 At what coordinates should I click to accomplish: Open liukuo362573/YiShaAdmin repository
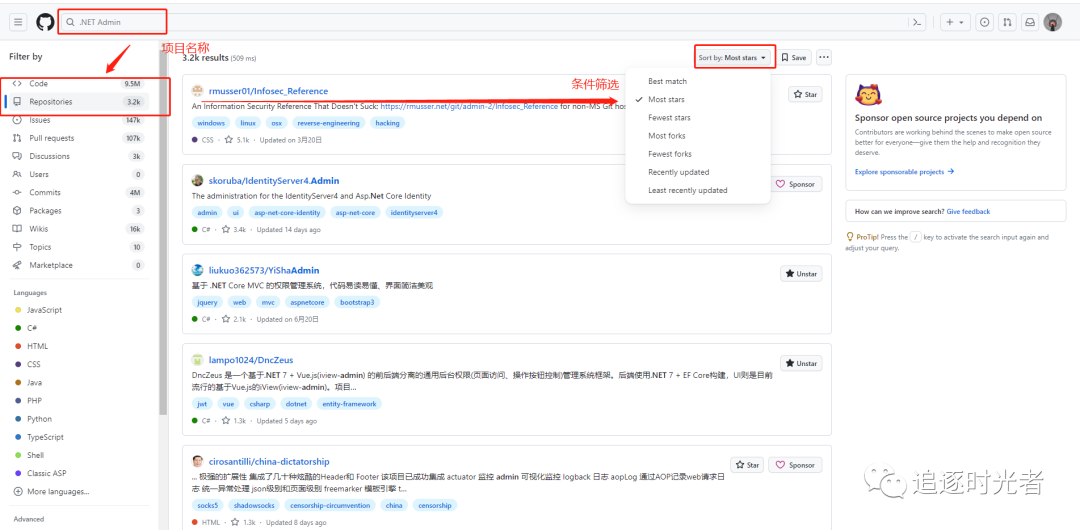tap(264, 270)
